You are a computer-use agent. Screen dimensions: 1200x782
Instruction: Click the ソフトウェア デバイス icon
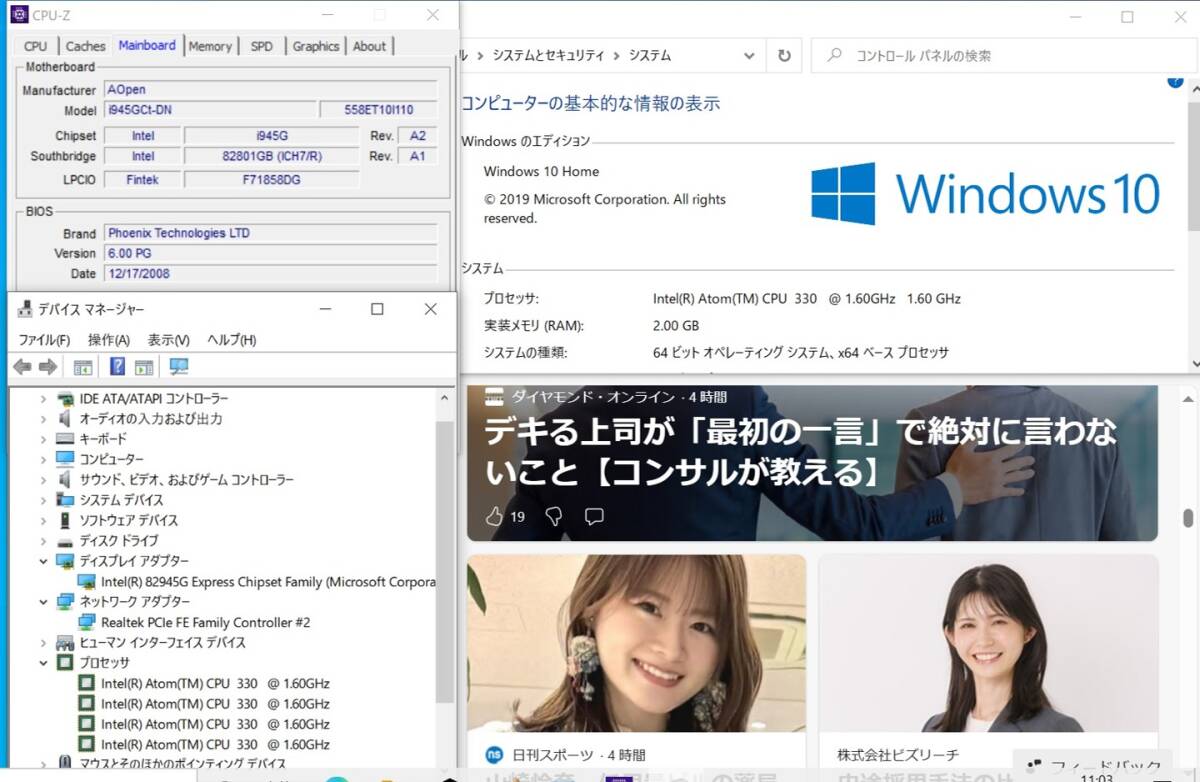[65, 520]
